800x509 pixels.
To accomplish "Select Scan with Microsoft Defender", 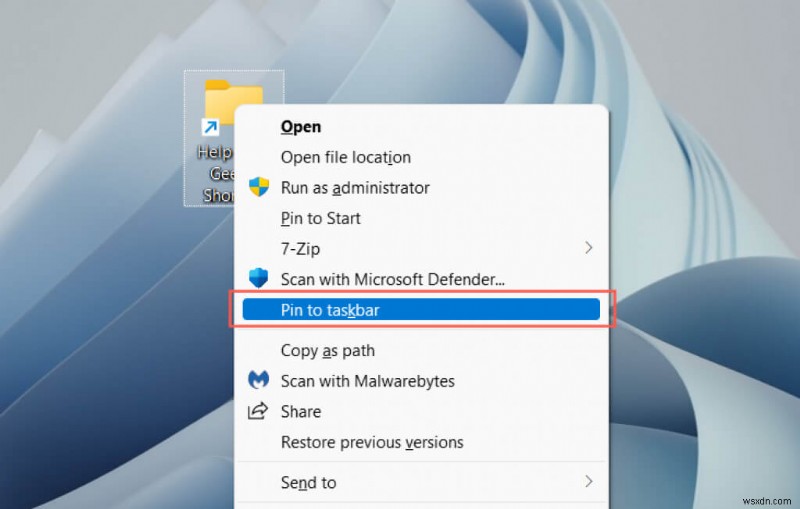I will (421, 279).
